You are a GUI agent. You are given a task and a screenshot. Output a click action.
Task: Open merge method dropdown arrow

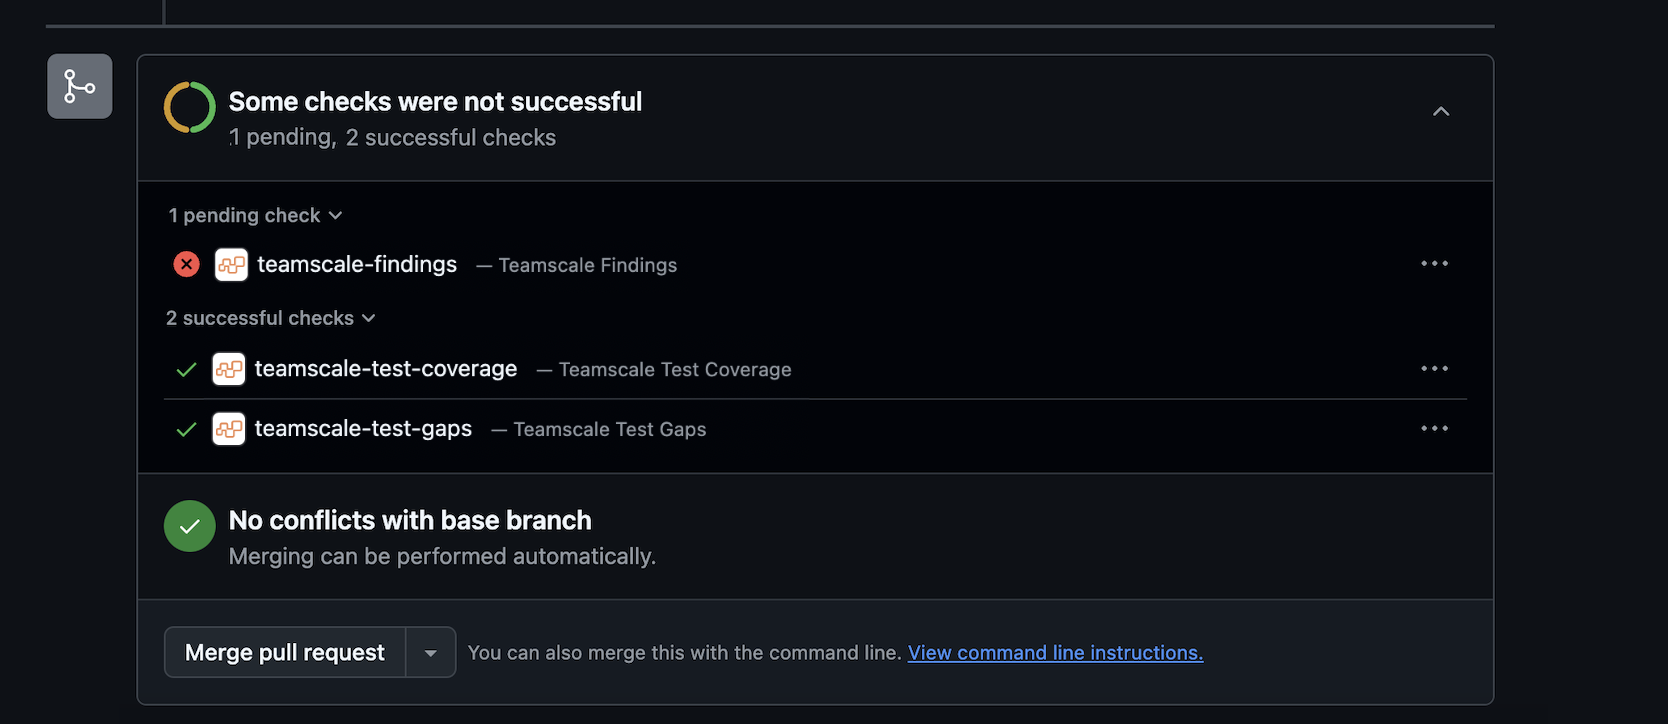point(431,653)
